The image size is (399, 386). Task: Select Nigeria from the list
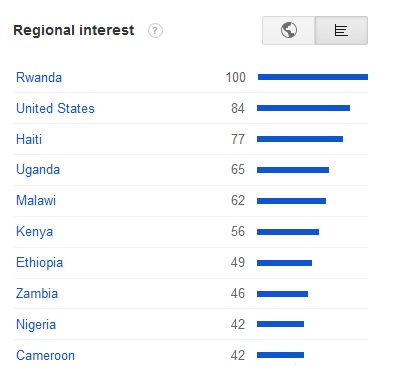(x=36, y=325)
